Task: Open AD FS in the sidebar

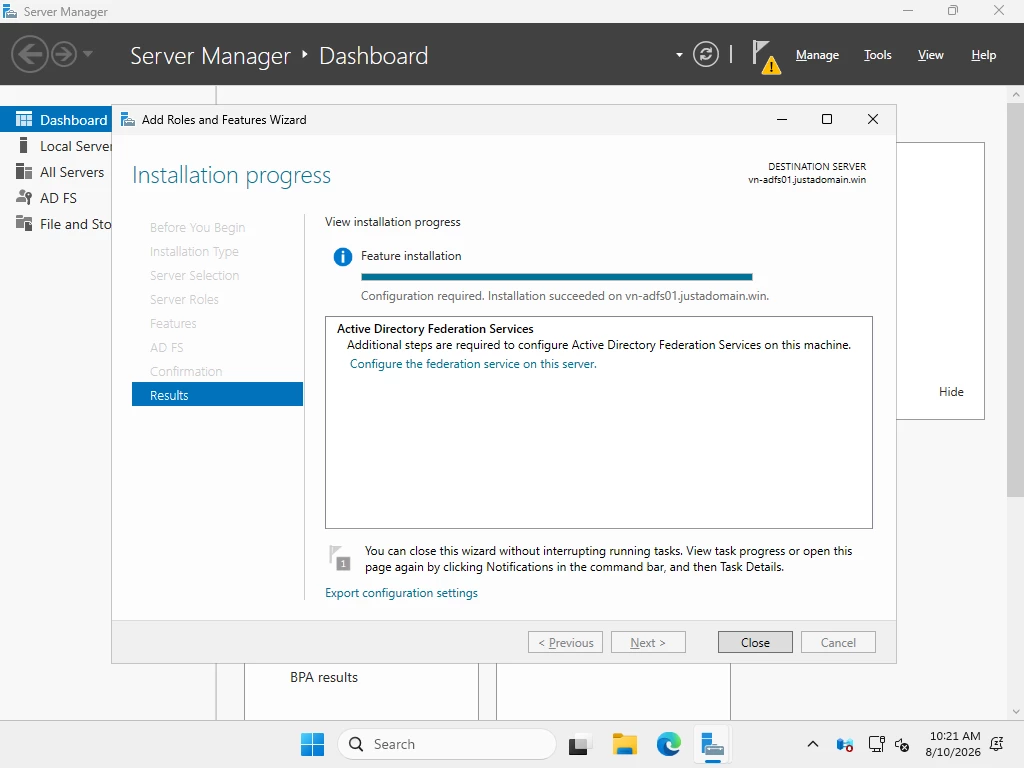Action: coord(56,198)
